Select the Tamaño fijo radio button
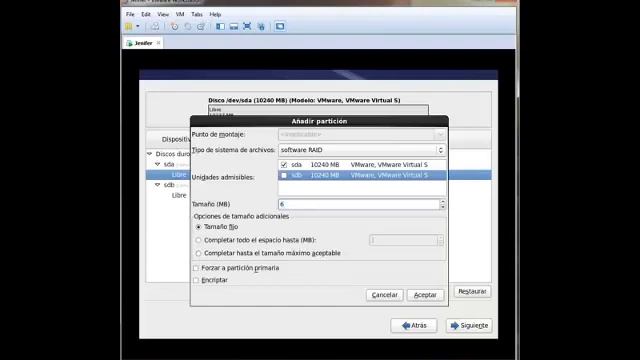640x360 pixels. (x=198, y=227)
